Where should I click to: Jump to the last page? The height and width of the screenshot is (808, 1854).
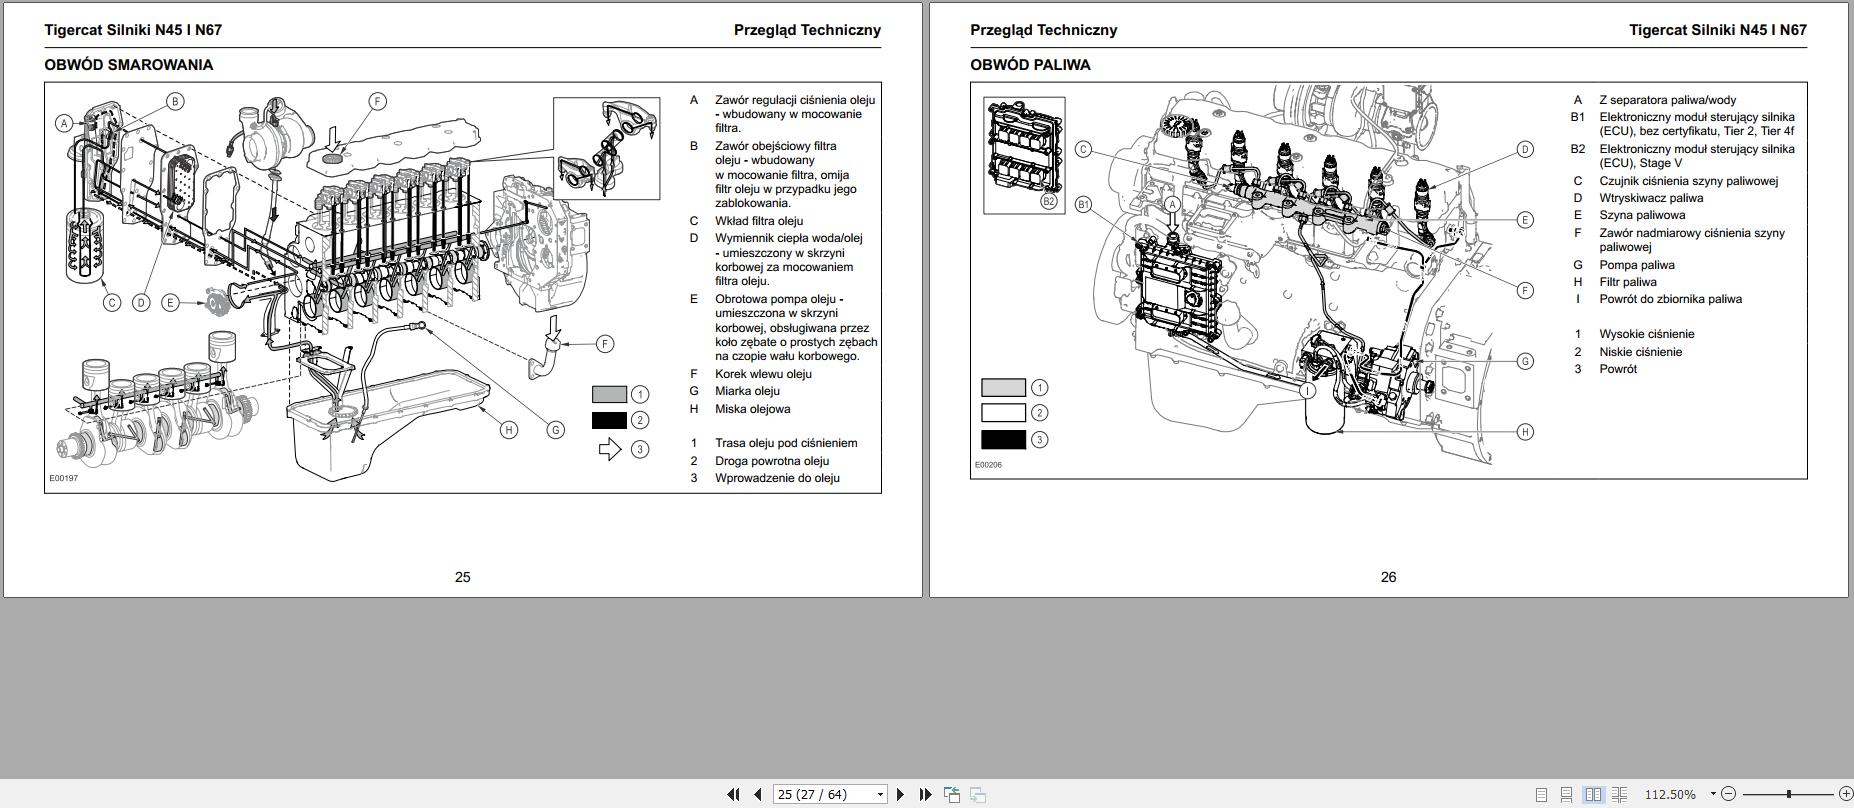point(925,794)
